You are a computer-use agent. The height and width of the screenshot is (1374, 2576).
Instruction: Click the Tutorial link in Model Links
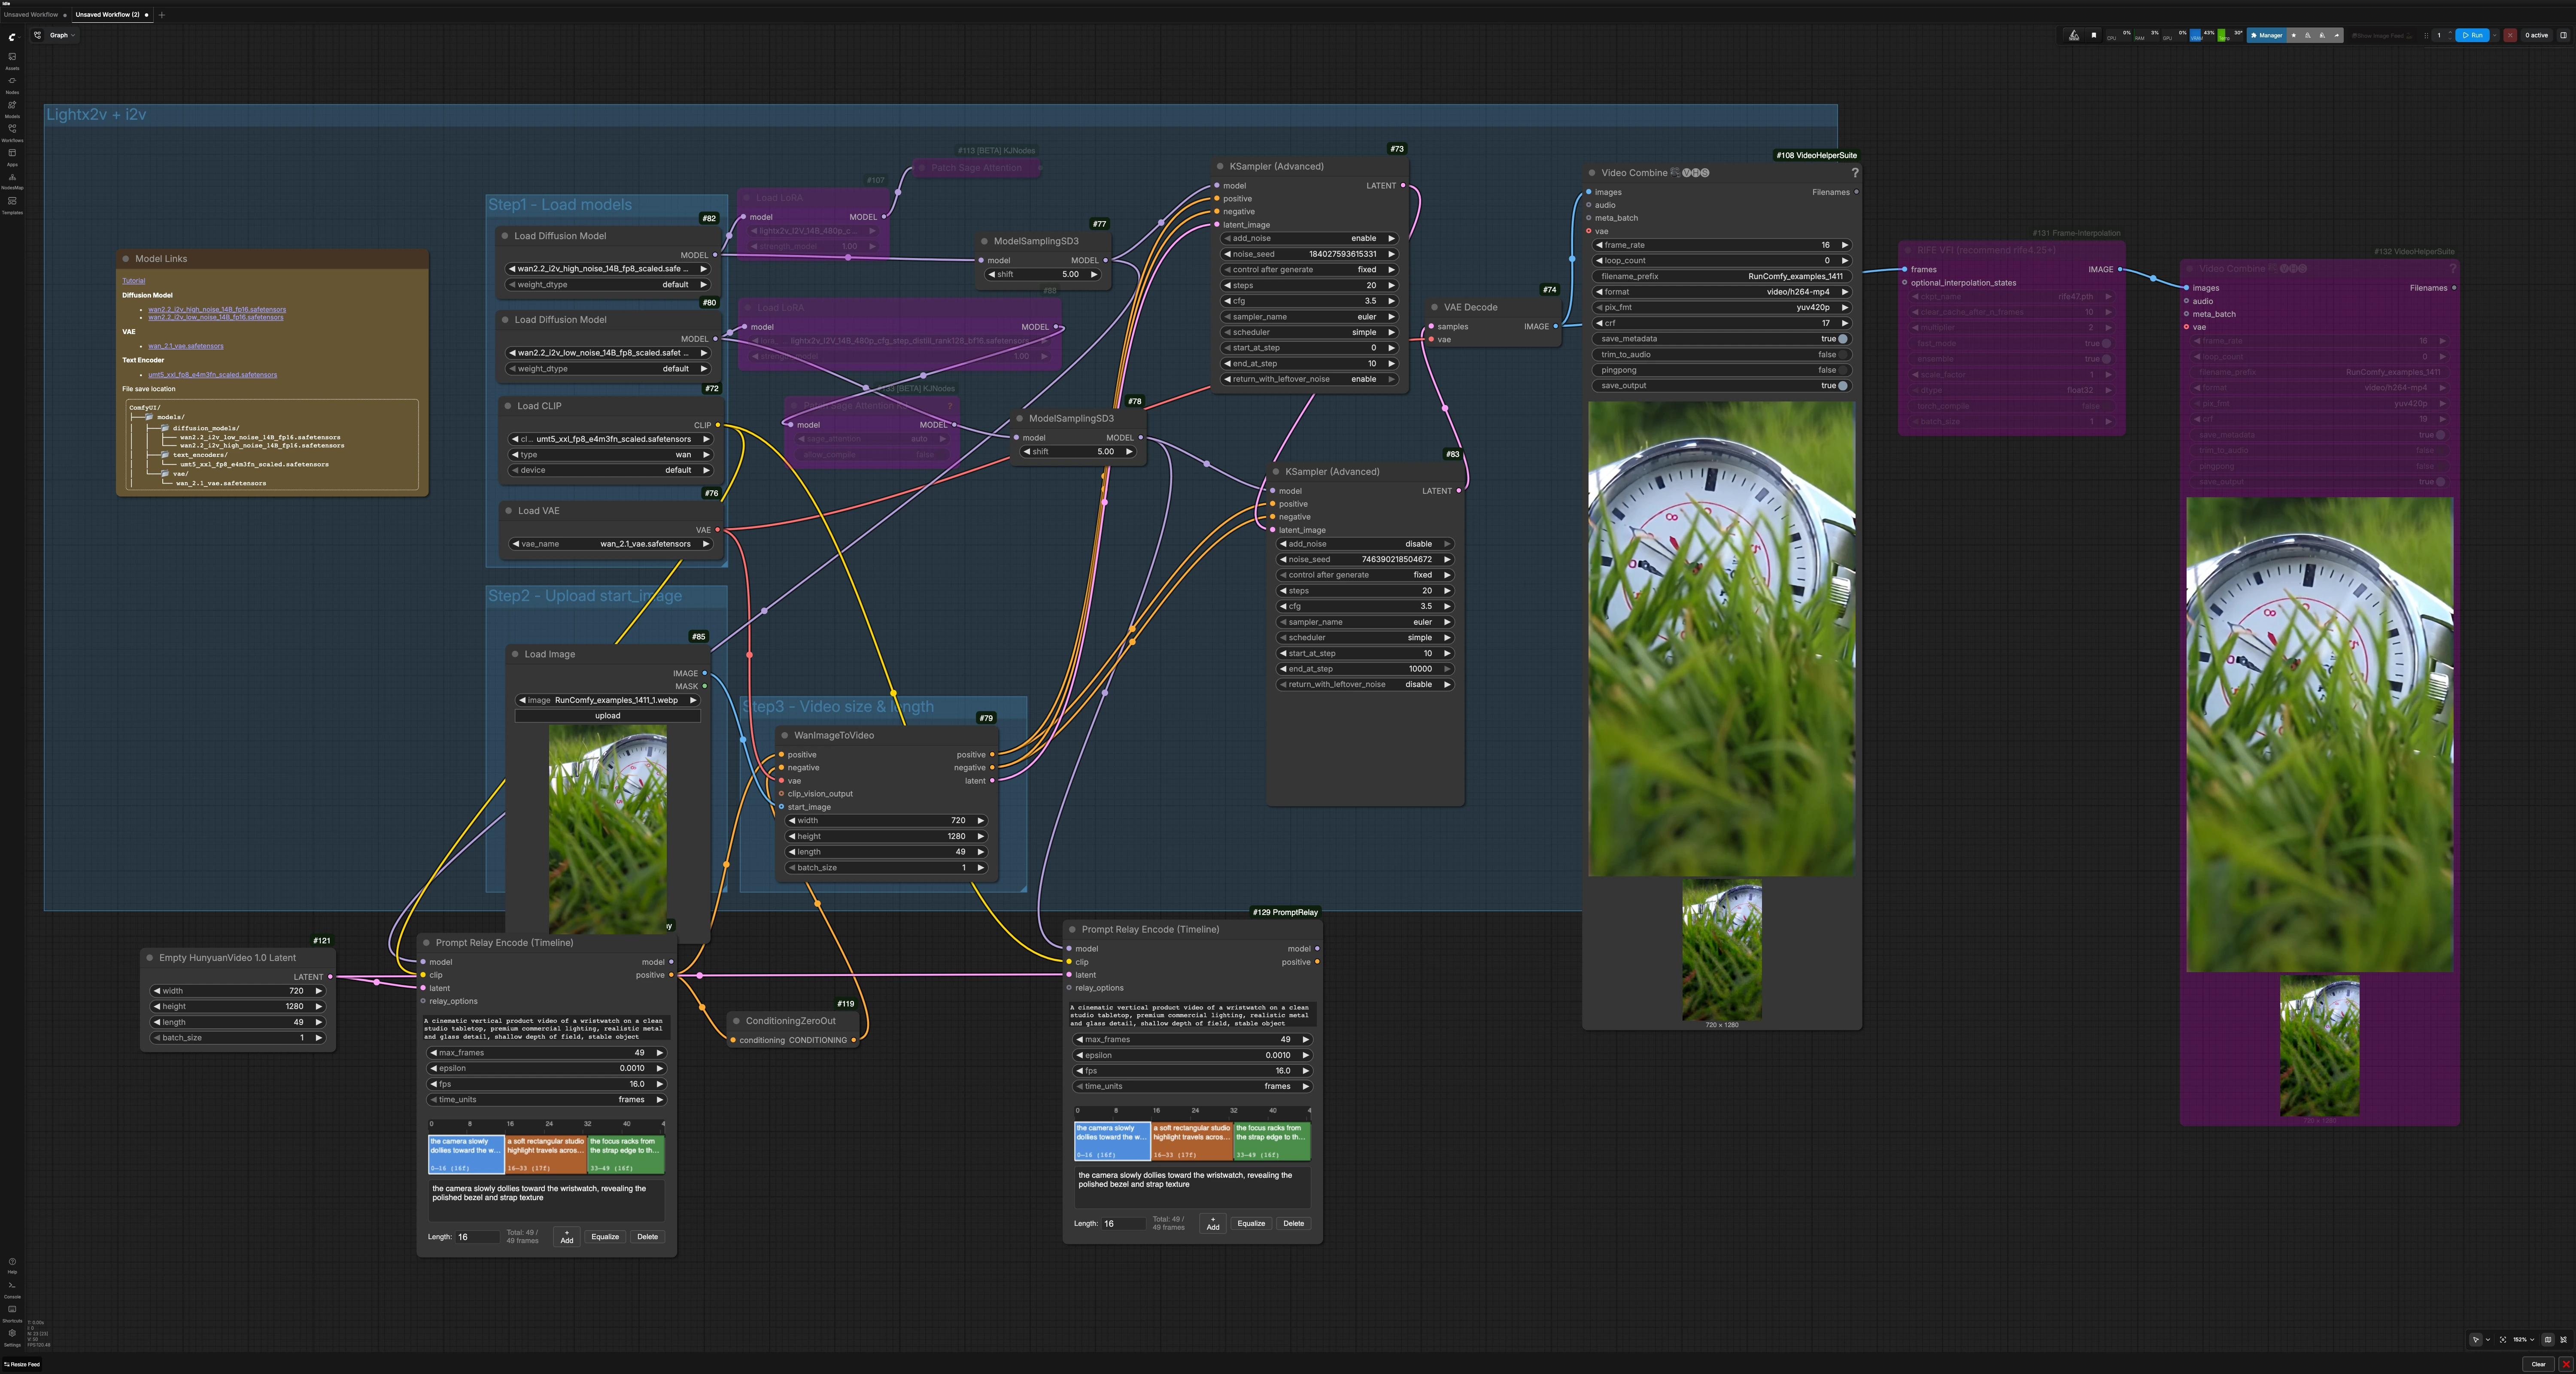(x=134, y=281)
